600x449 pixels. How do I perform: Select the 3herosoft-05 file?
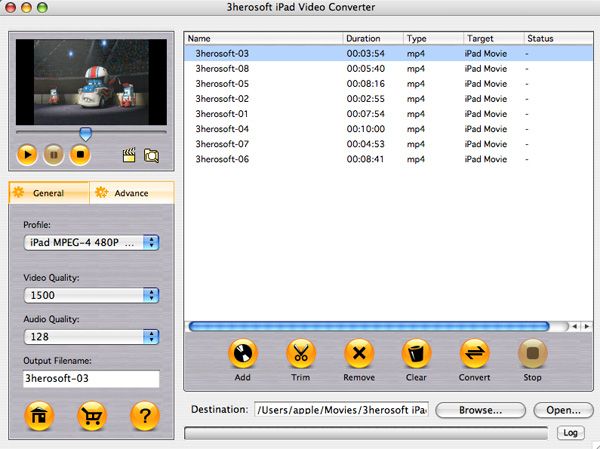click(222, 84)
